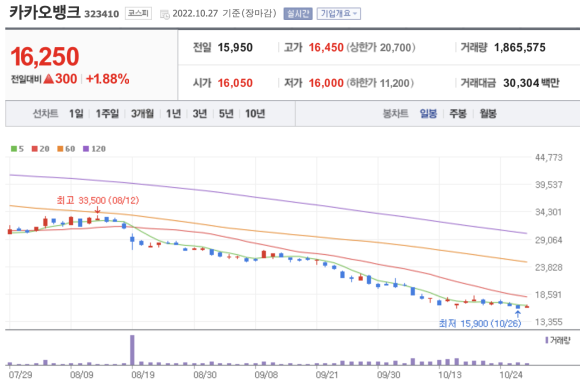Viewport: 580px width, 392px height.
Task: Click the green 5-day moving average swatch
Action: coord(14,149)
